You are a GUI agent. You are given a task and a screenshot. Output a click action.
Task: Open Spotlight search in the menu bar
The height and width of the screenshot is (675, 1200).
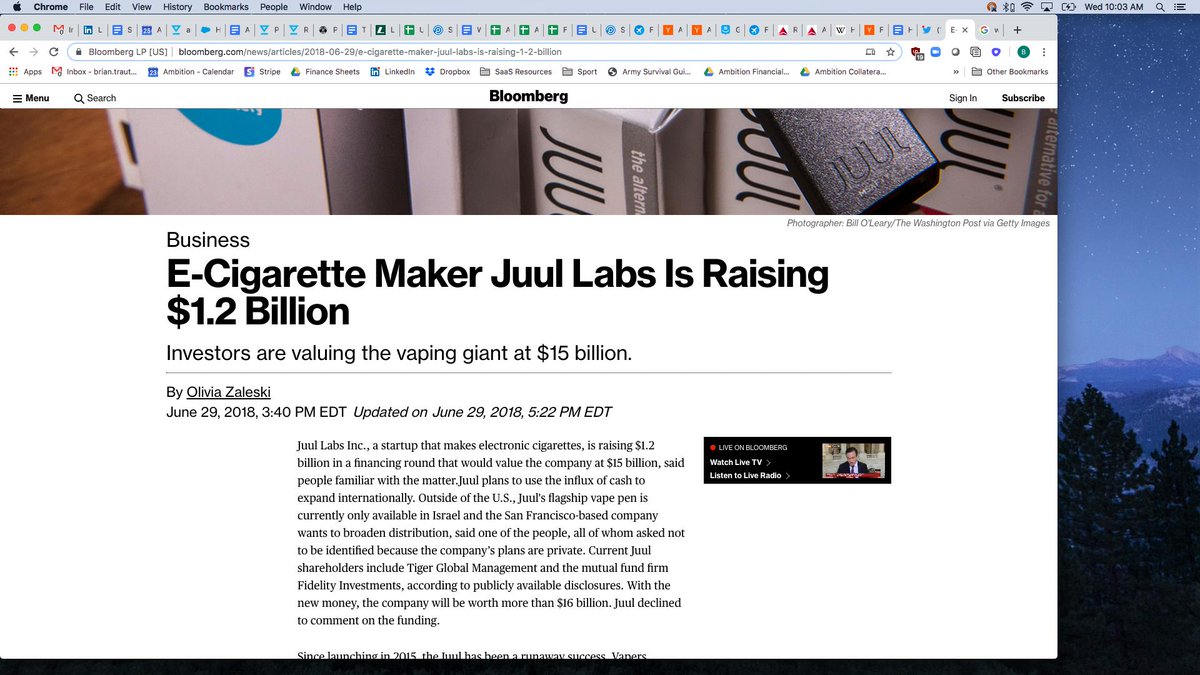click(x=1160, y=7)
